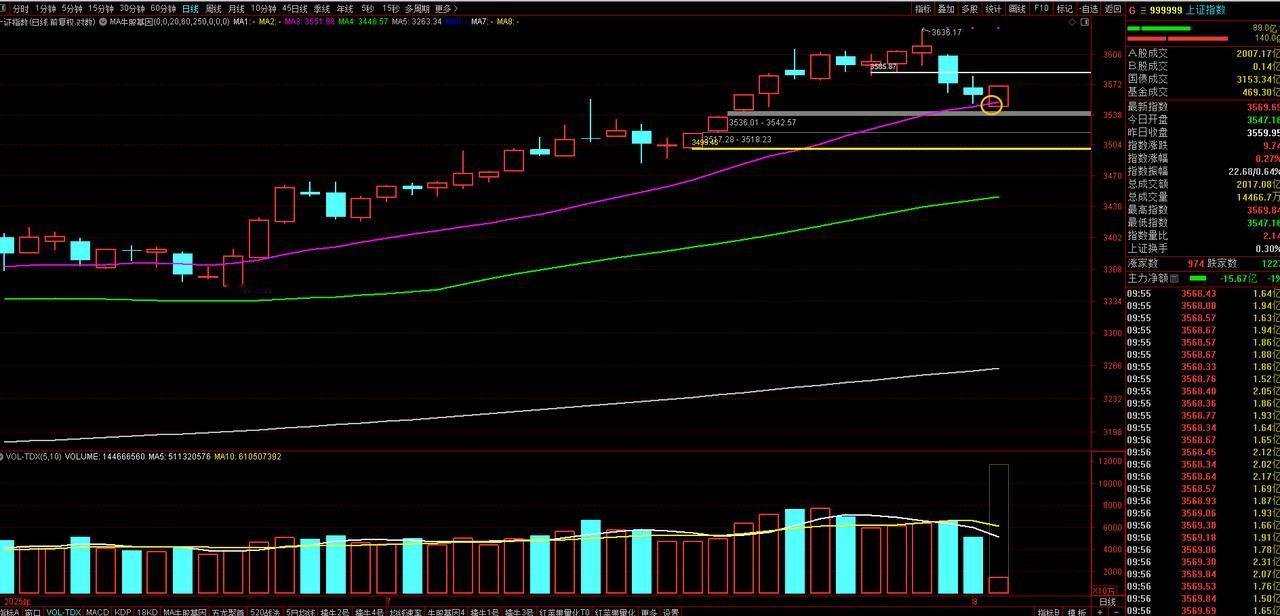
Task: Select the 18KD indicator tab
Action: [x=147, y=611]
